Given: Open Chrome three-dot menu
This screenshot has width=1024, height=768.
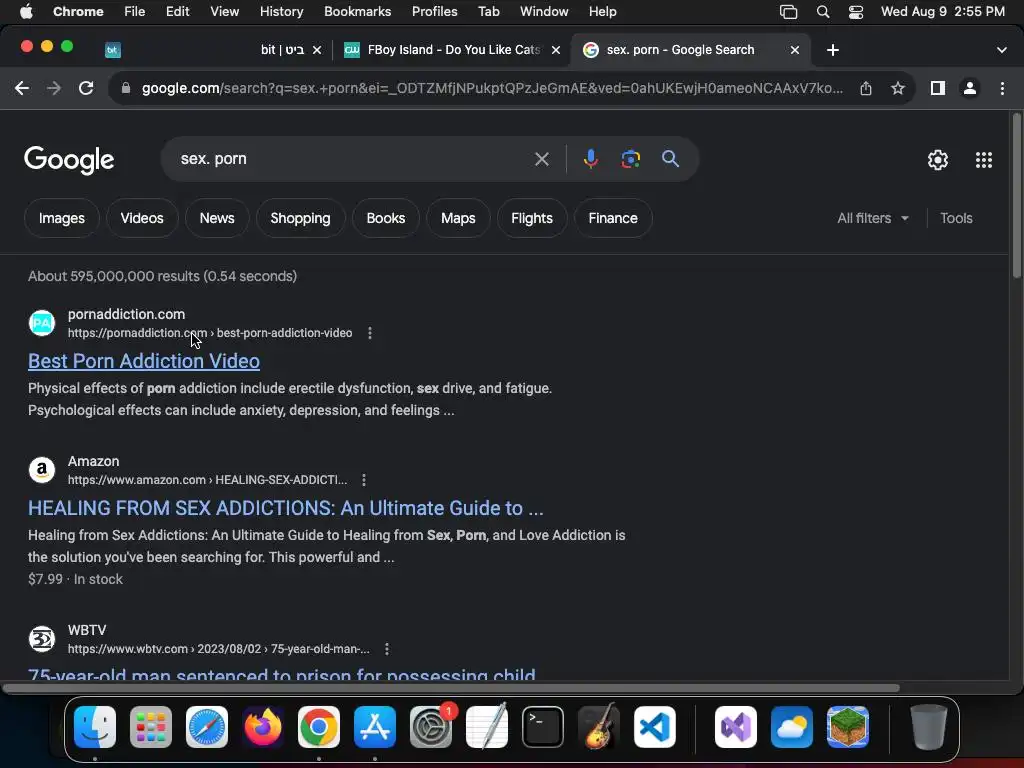Looking at the screenshot, I should tap(1002, 88).
